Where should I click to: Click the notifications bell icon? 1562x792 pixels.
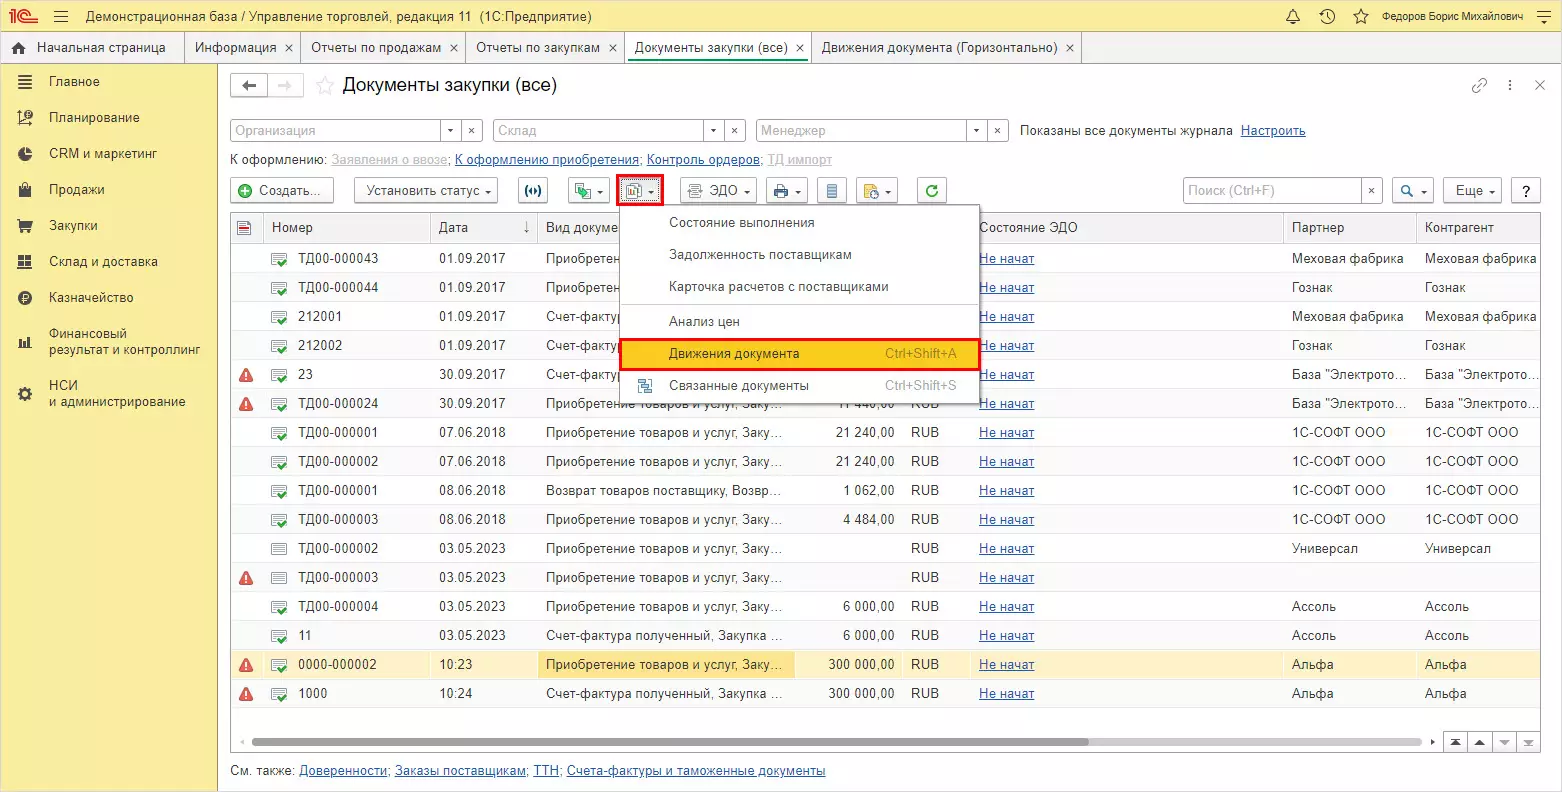(1293, 17)
